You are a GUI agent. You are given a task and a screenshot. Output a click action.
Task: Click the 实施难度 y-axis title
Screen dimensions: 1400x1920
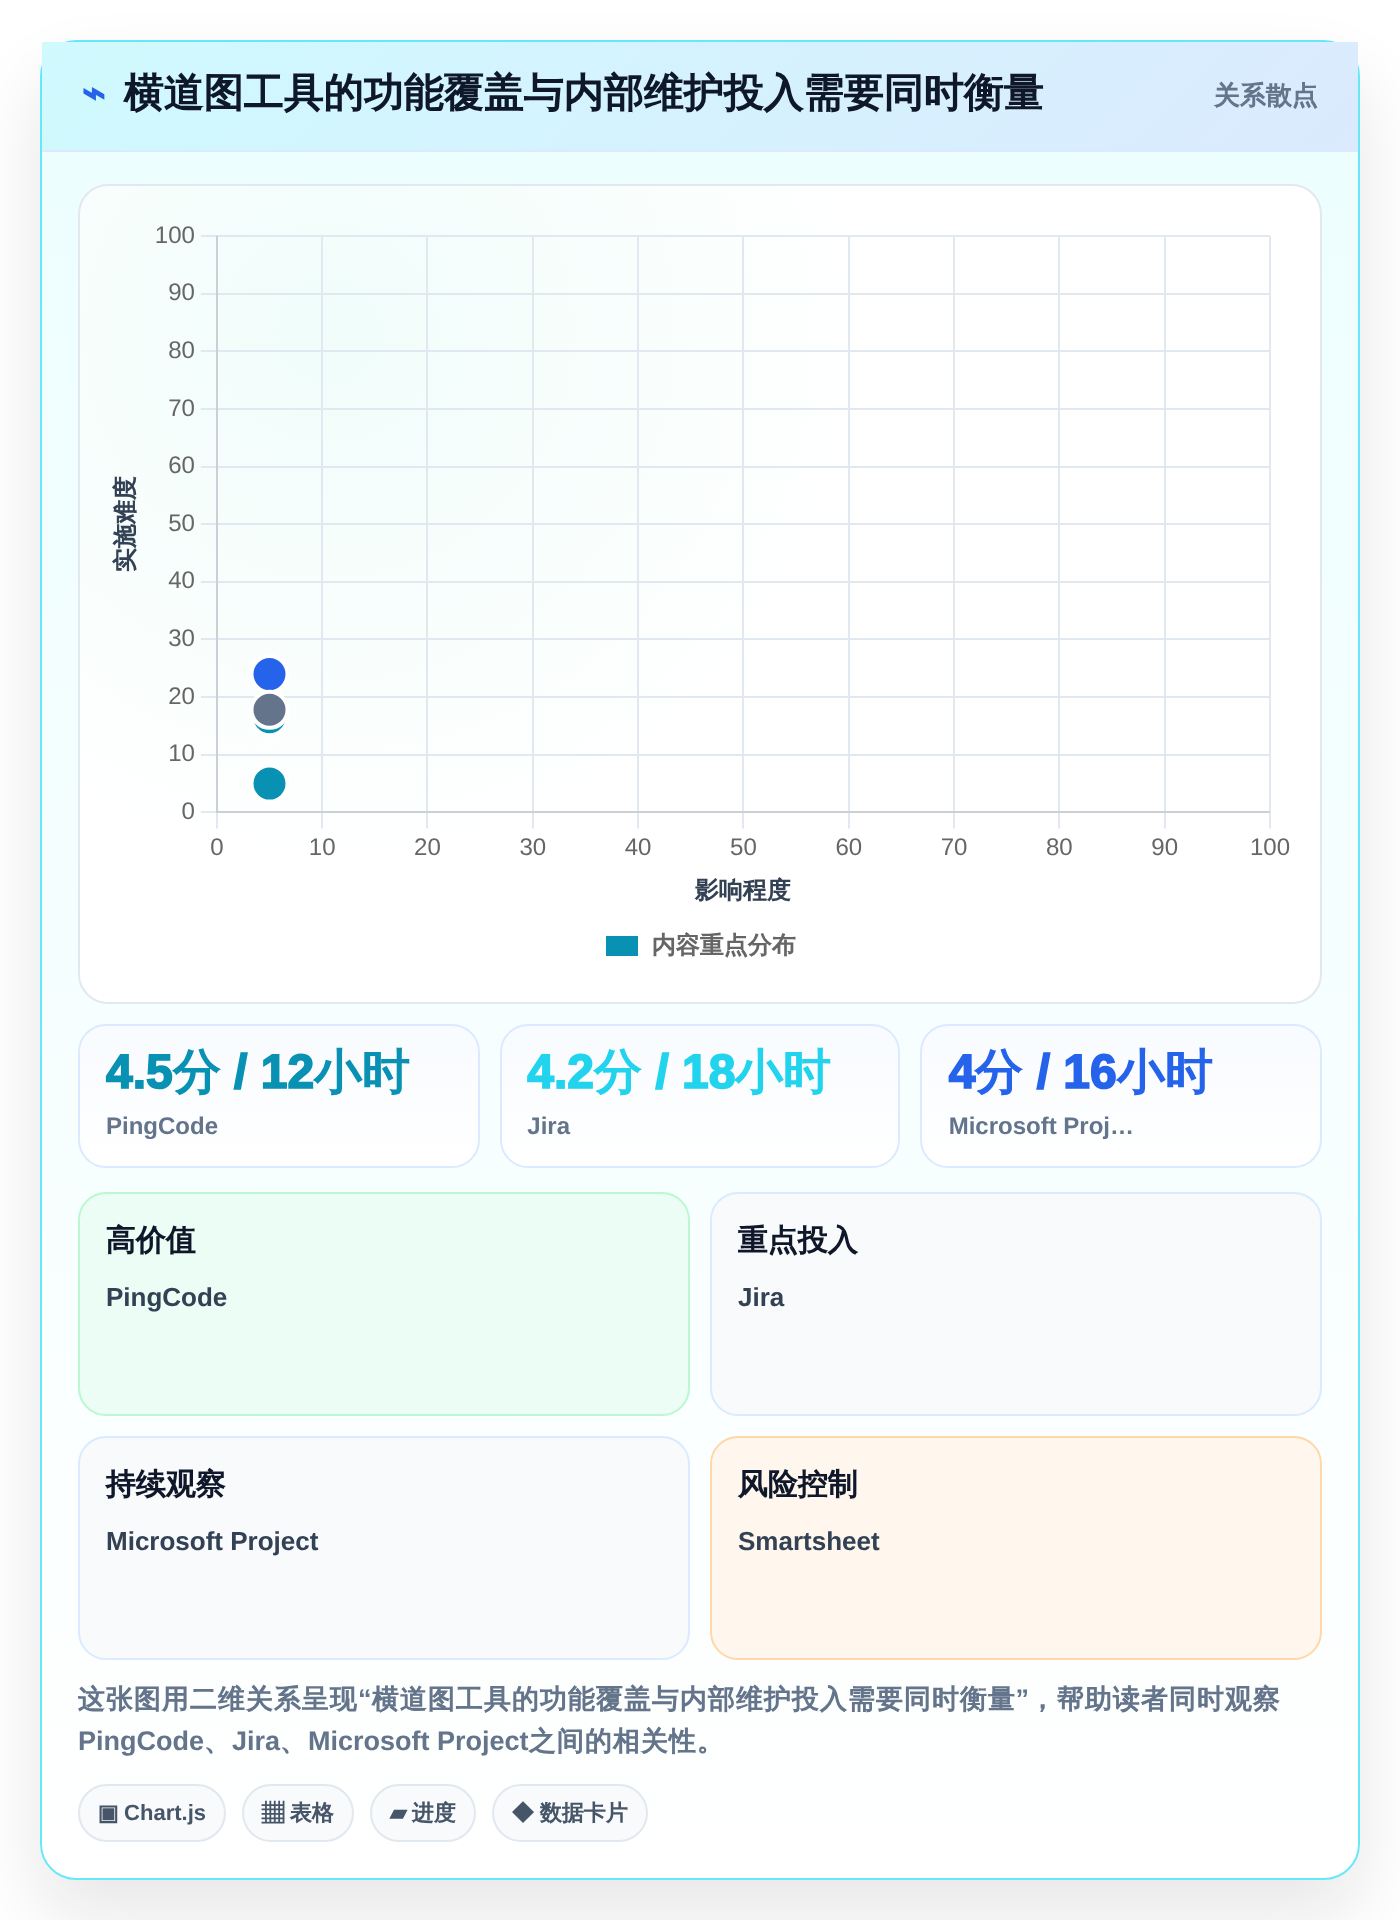point(125,523)
